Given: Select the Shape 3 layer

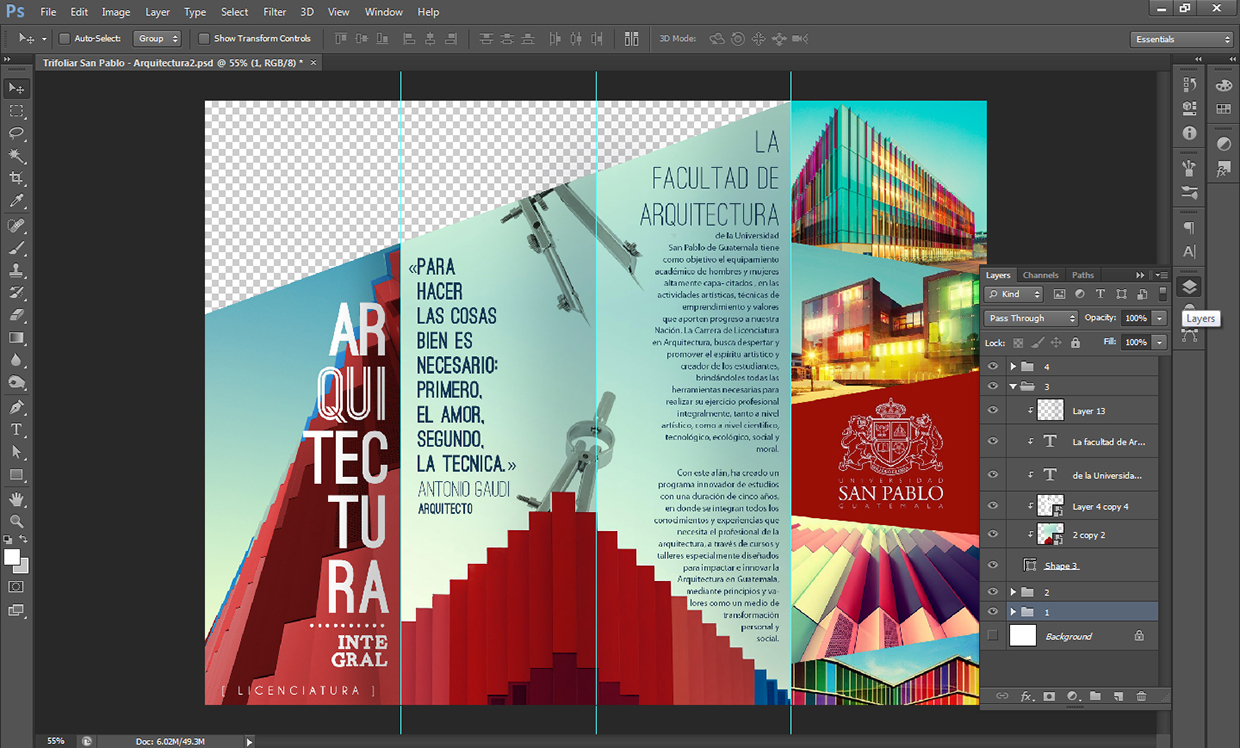Looking at the screenshot, I should [x=1062, y=566].
